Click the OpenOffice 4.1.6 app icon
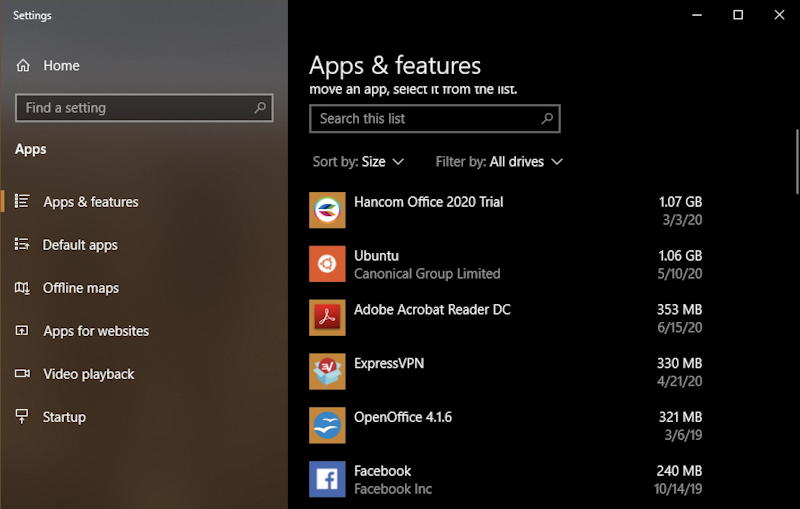 point(327,425)
